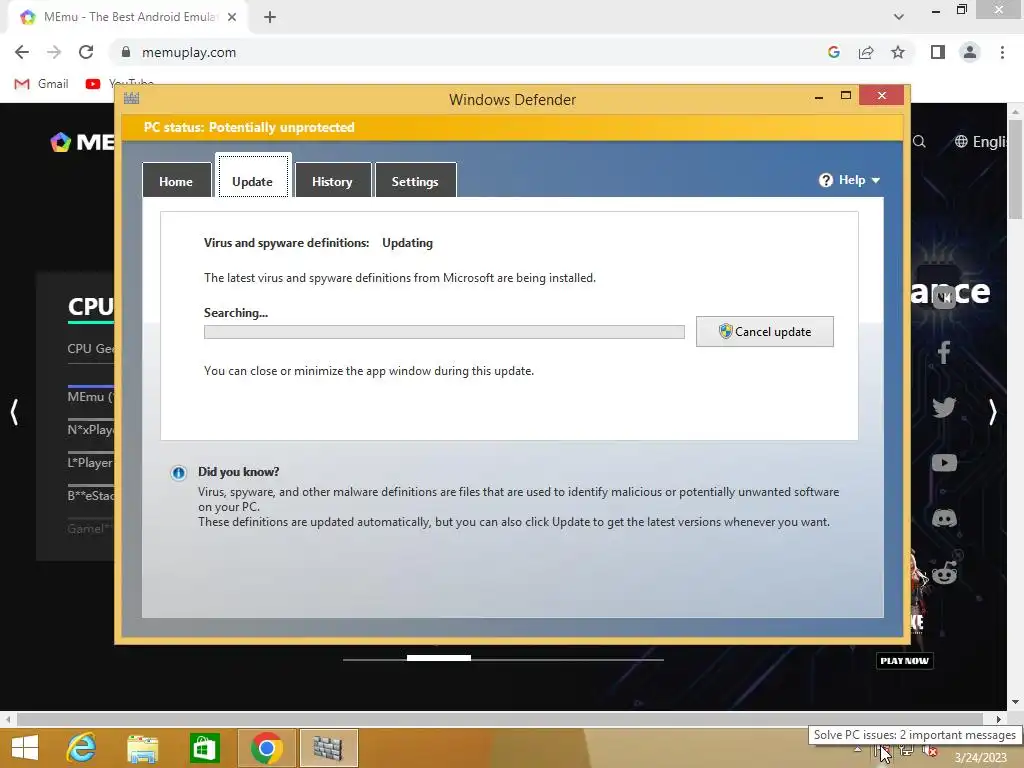Close the MEmu browser tab
Screen dimensions: 1024x768
click(x=232, y=17)
